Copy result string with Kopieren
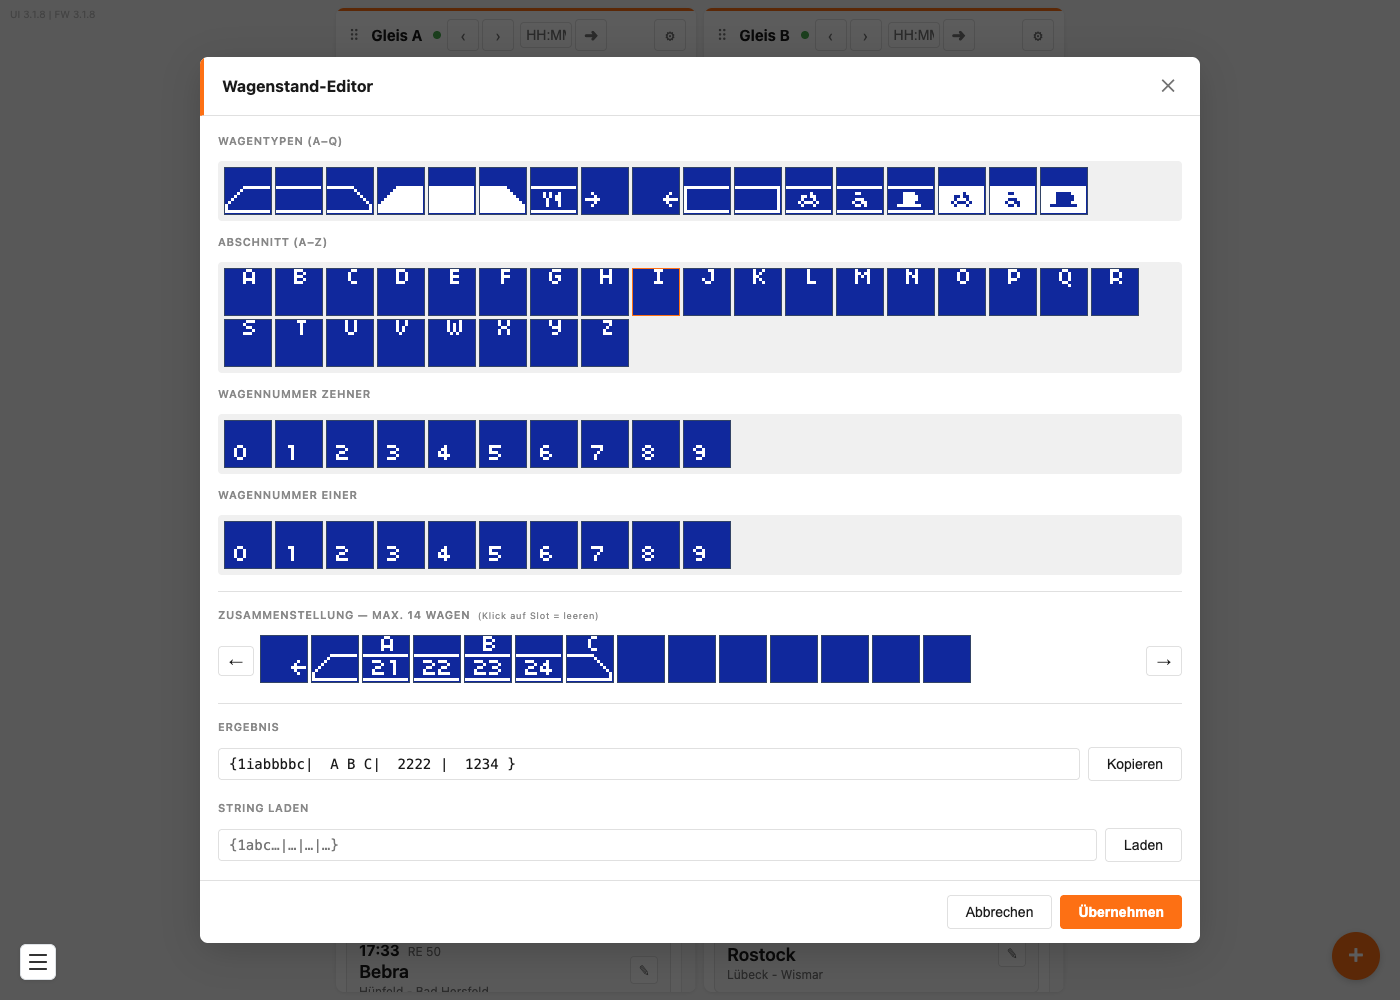Image resolution: width=1400 pixels, height=1000 pixels. [x=1135, y=764]
